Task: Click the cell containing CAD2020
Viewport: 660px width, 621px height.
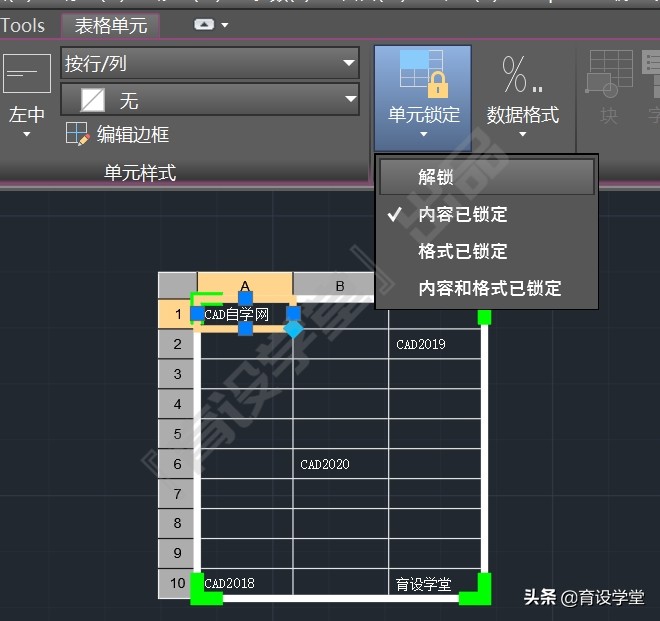Action: [x=341, y=464]
